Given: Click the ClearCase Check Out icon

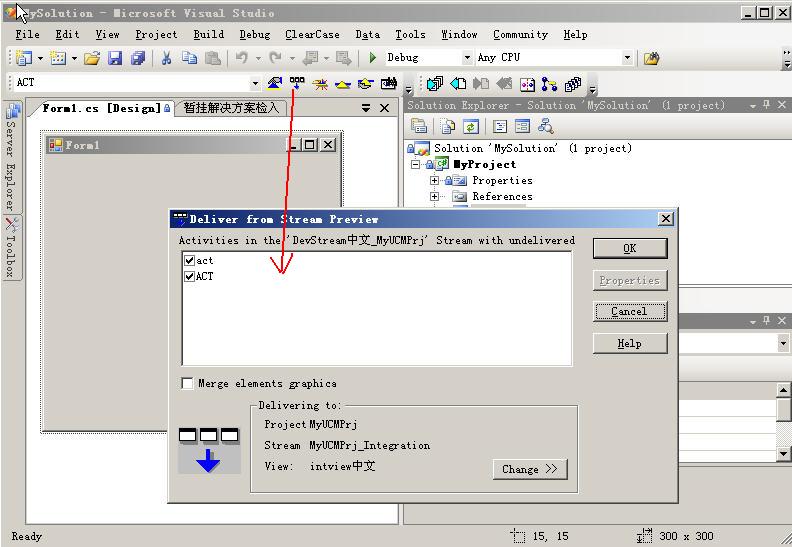Looking at the screenshot, I should [x=458, y=83].
